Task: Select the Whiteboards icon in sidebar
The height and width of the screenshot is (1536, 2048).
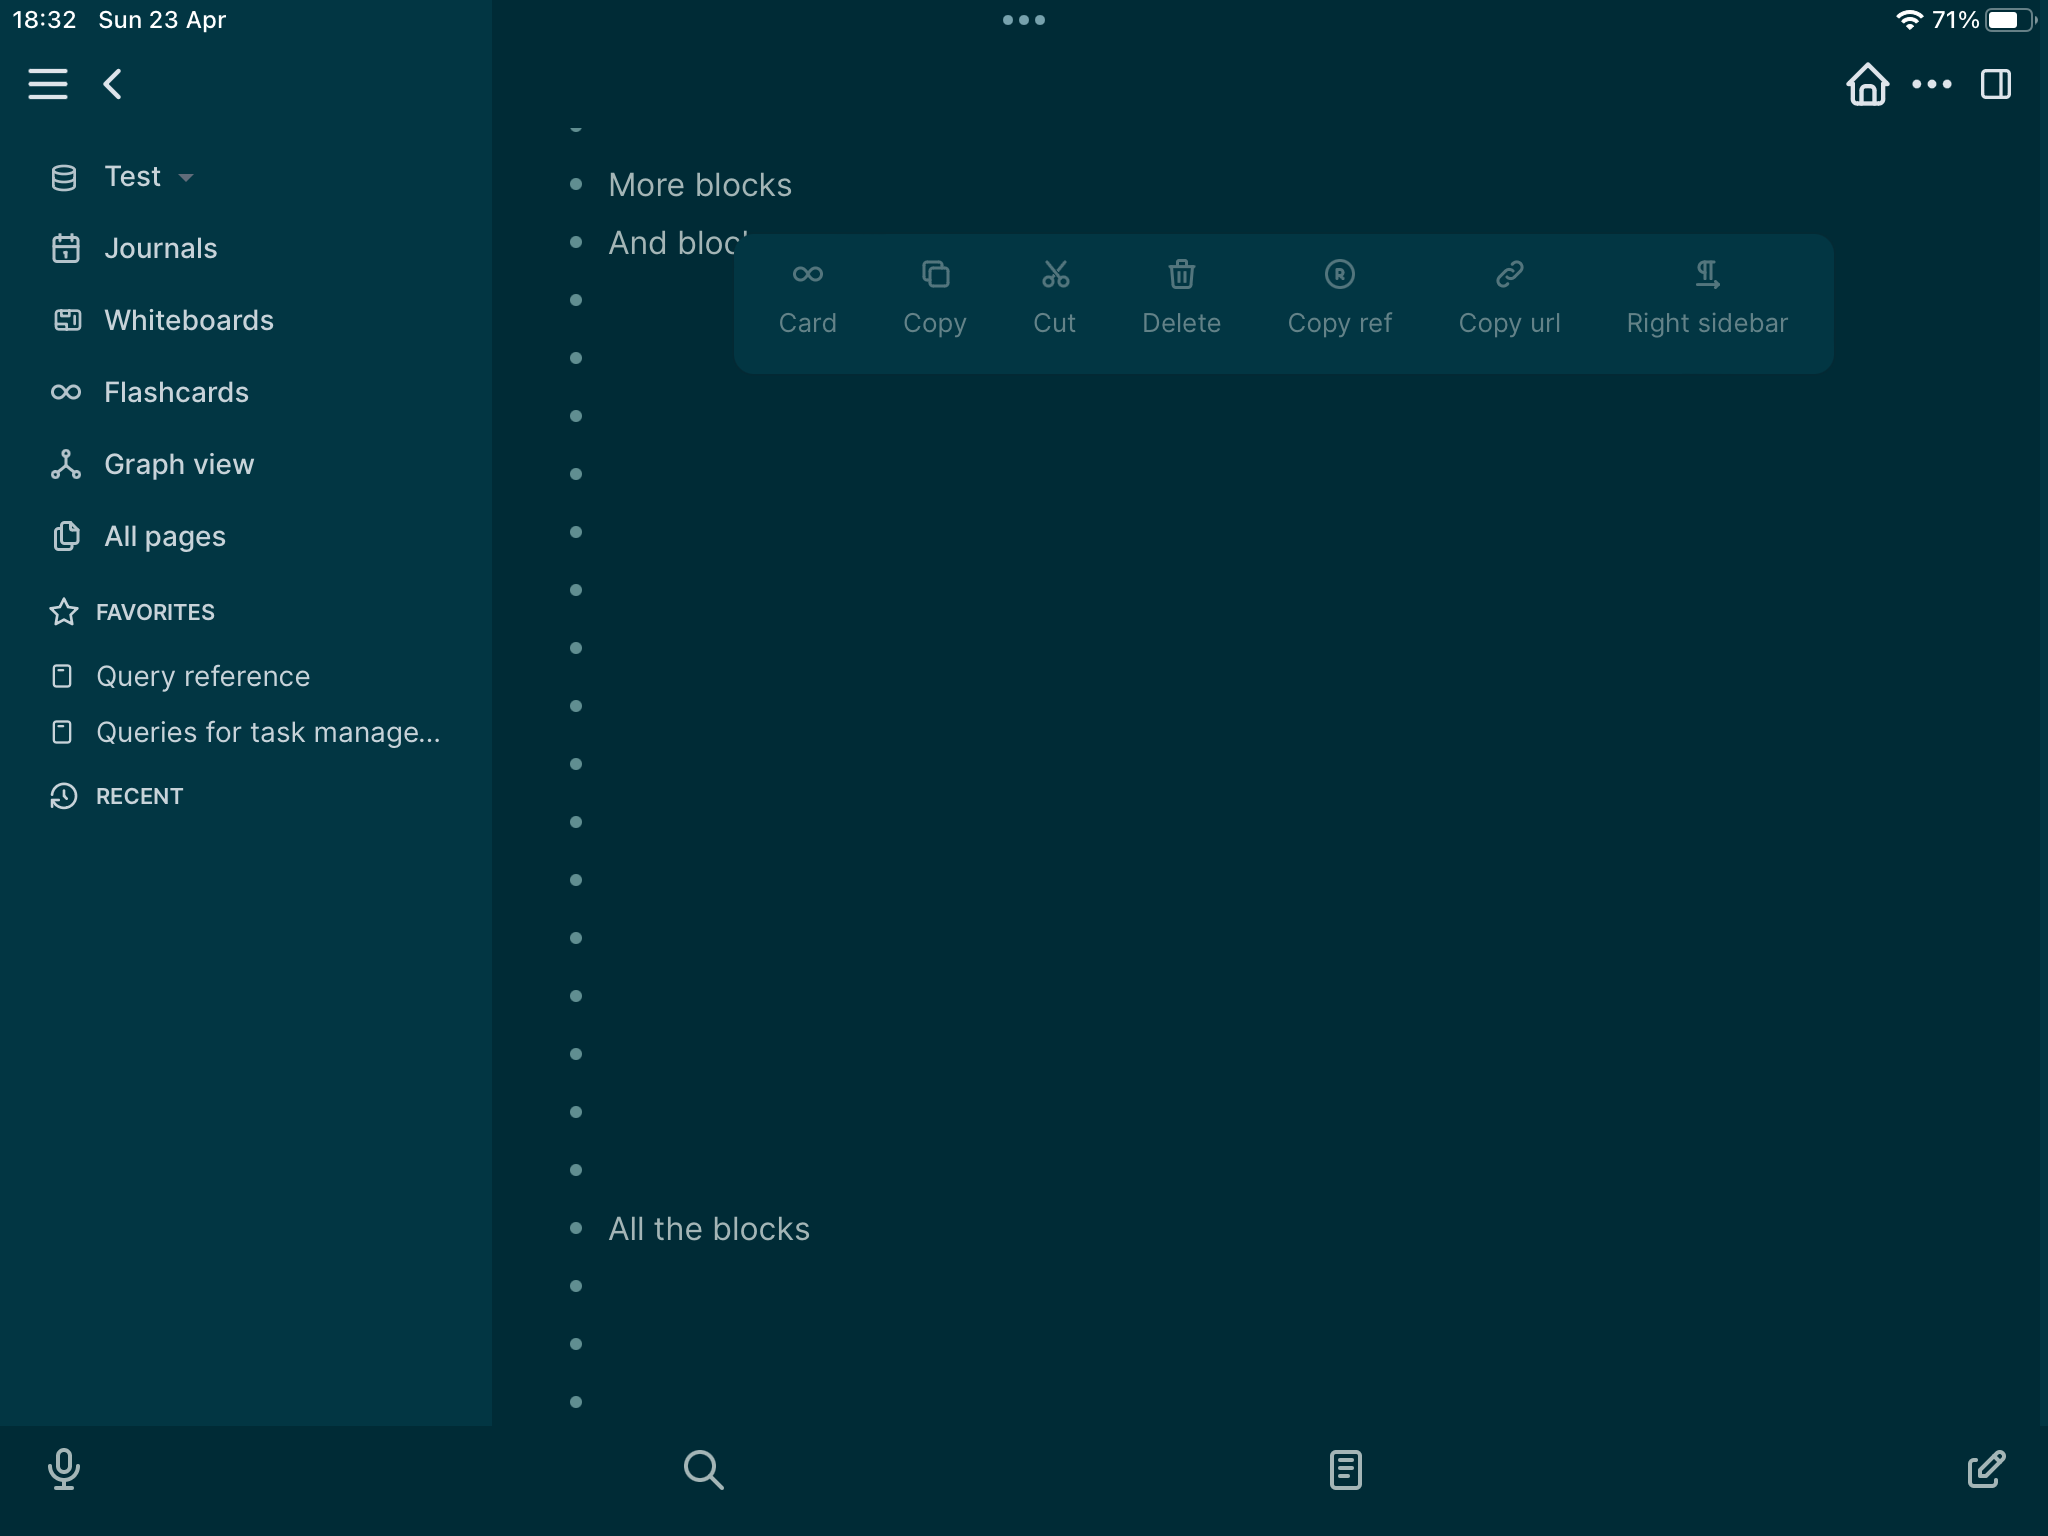Action: pyautogui.click(x=65, y=320)
